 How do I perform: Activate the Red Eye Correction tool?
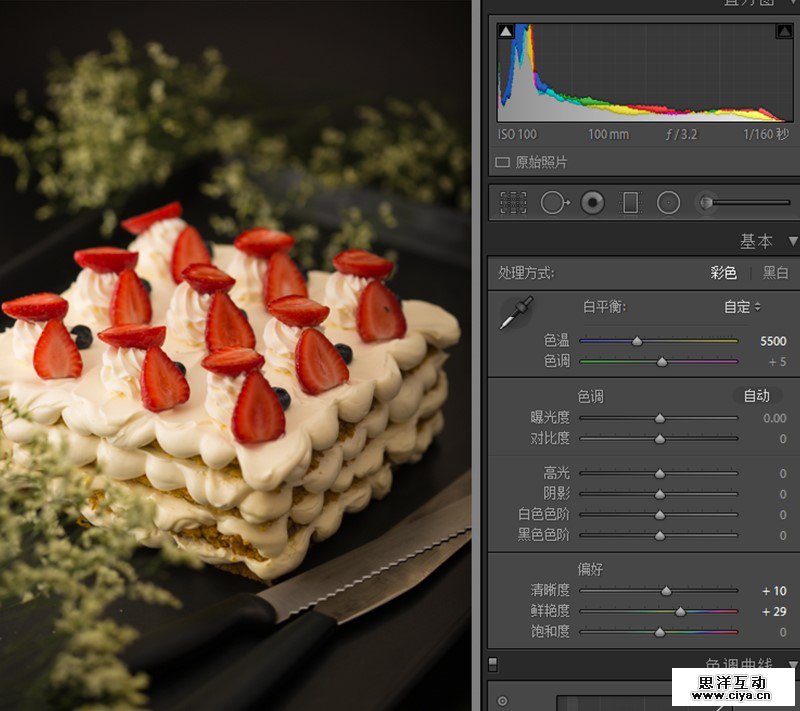click(593, 203)
